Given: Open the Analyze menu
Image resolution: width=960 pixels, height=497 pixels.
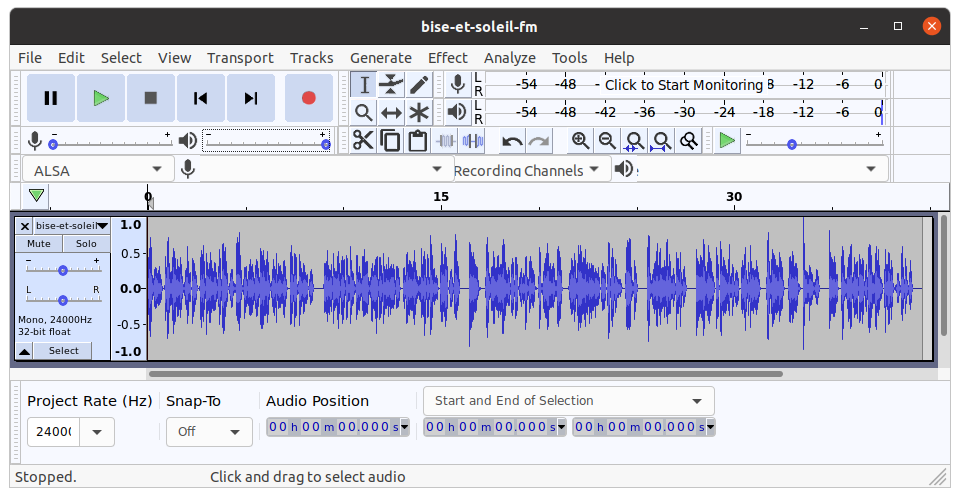Looking at the screenshot, I should click(x=509, y=58).
